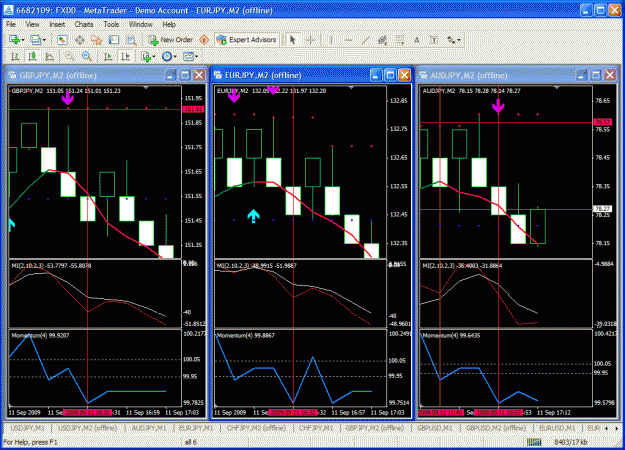This screenshot has width=625, height=450.
Task: Select the trendline drawing tool
Action: pos(365,40)
